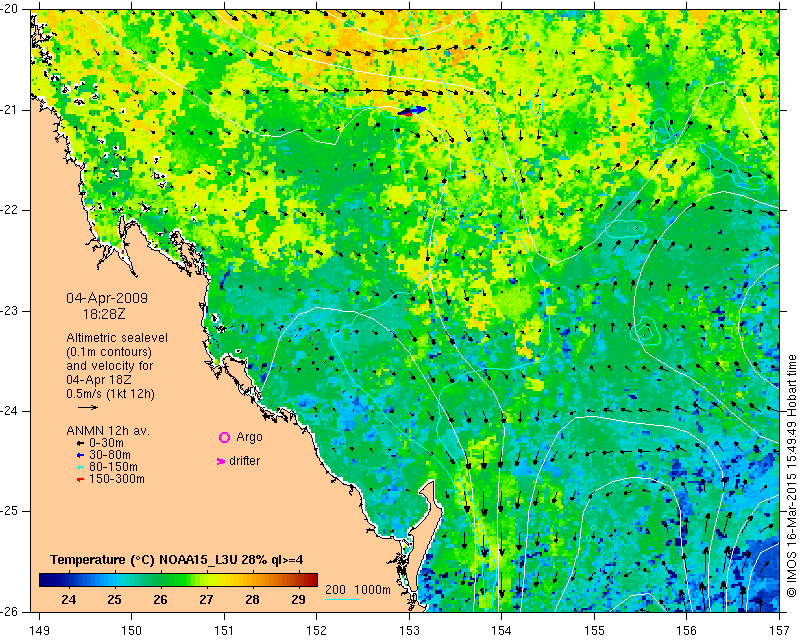Click the latitude axis label -20

(9, 9)
